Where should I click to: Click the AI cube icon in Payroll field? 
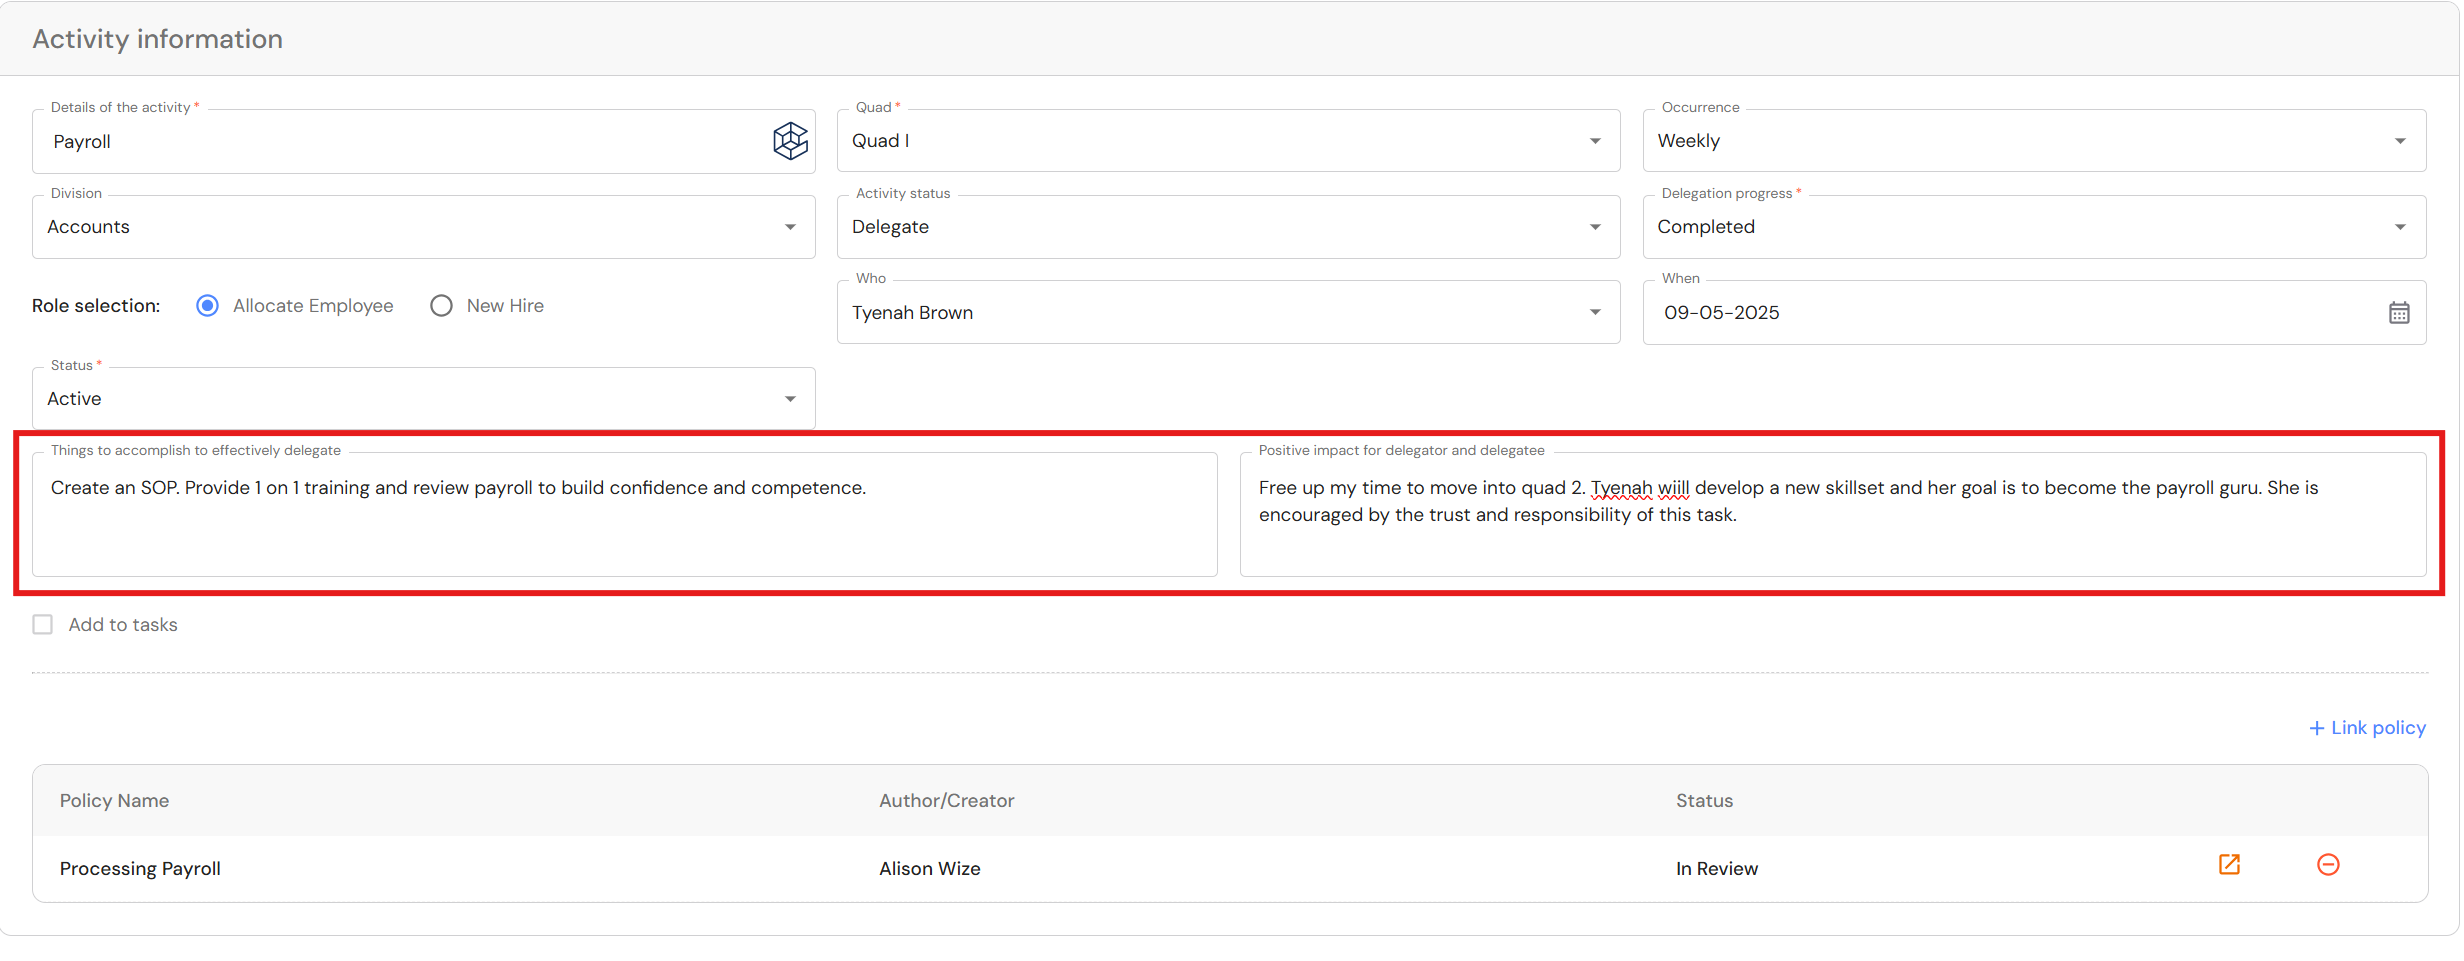(x=790, y=141)
